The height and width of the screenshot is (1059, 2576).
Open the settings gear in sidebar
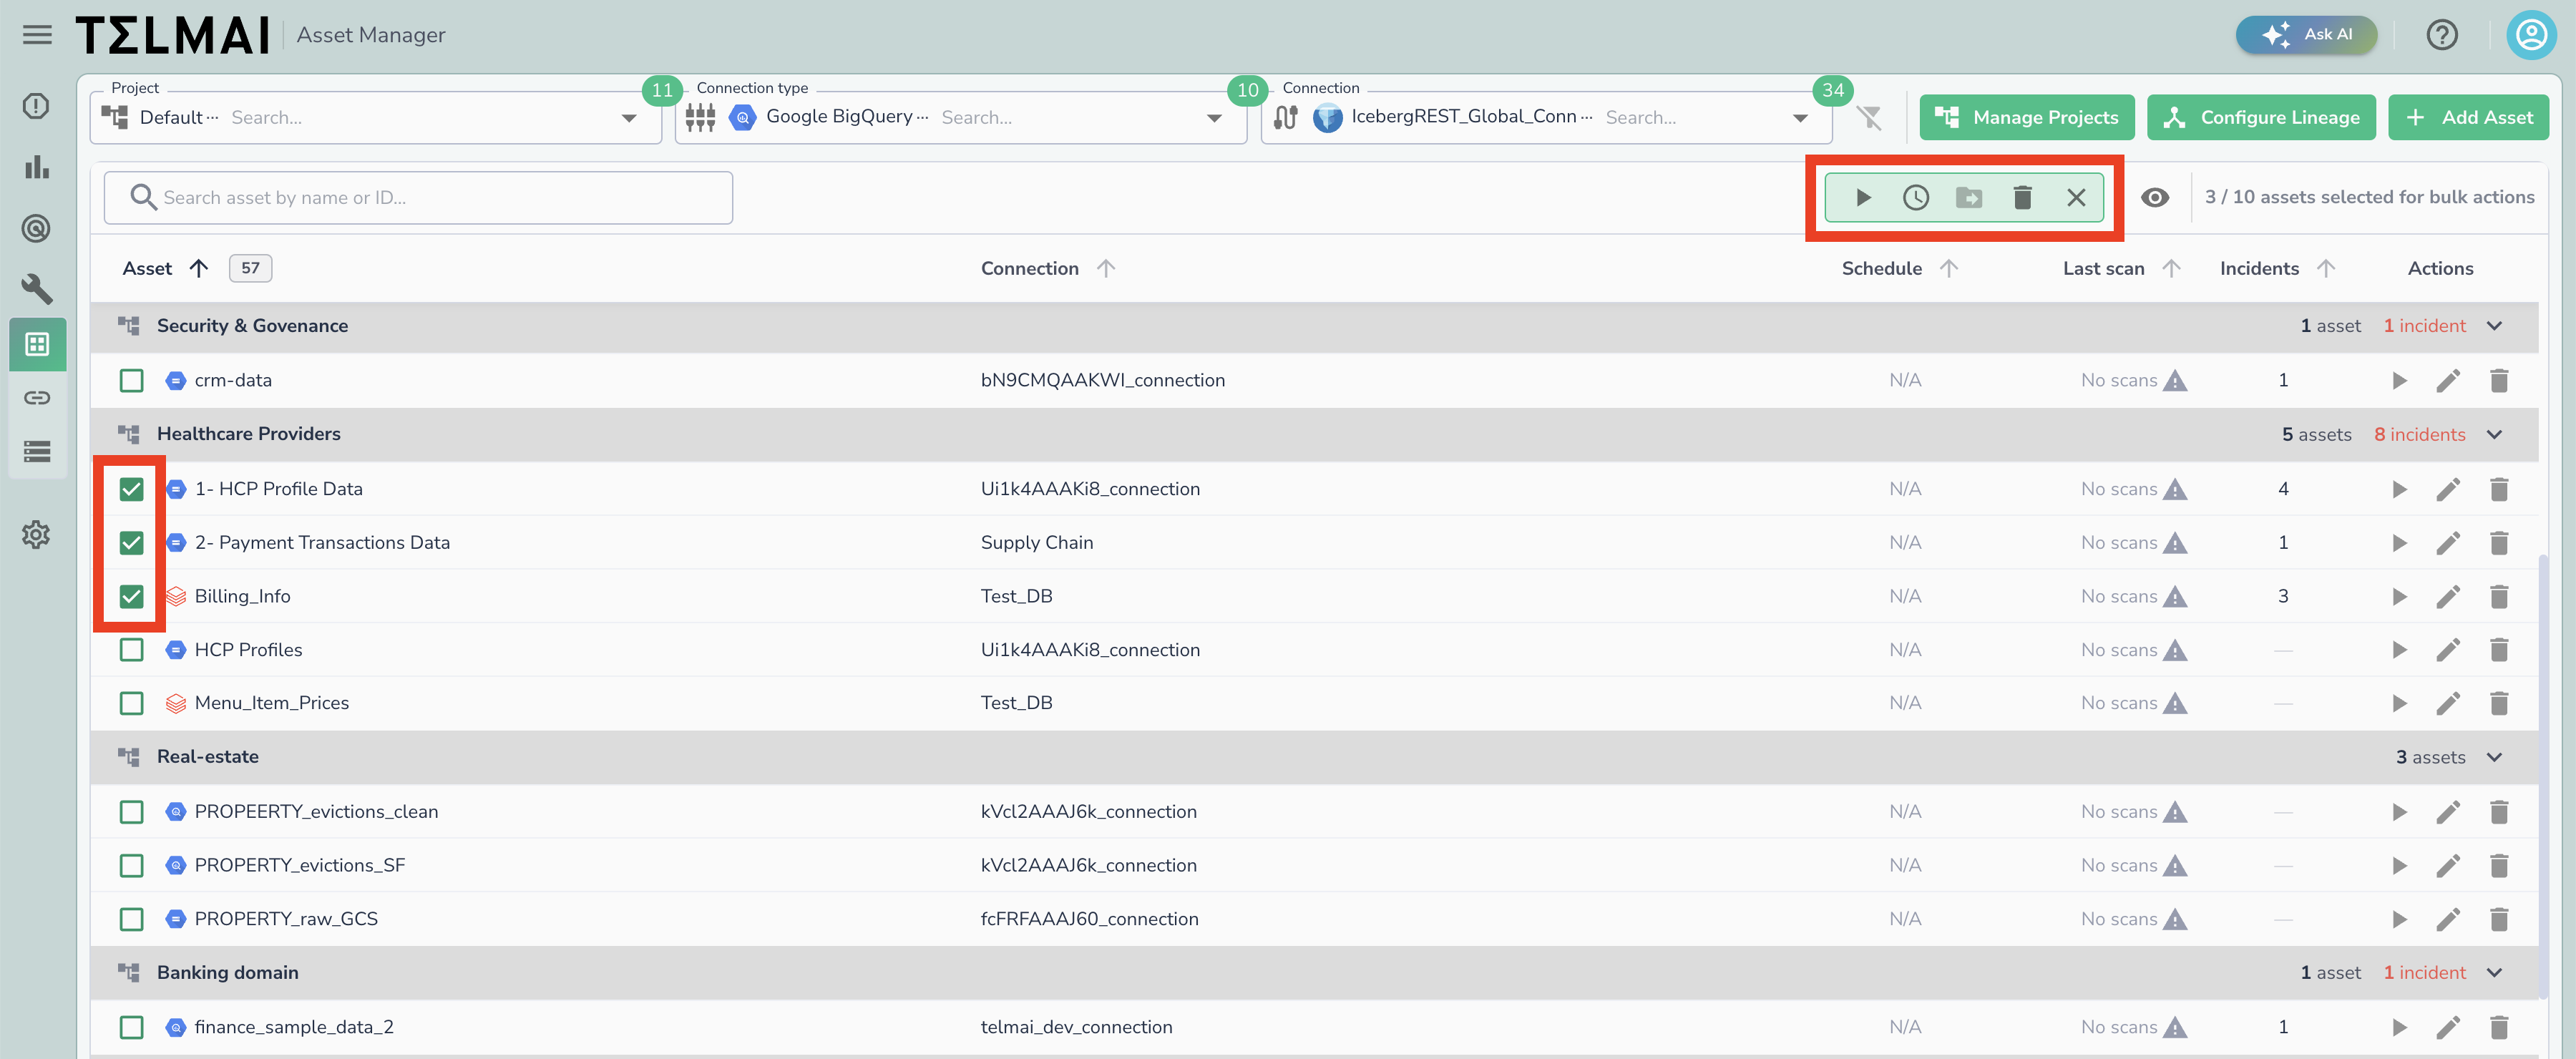36,535
